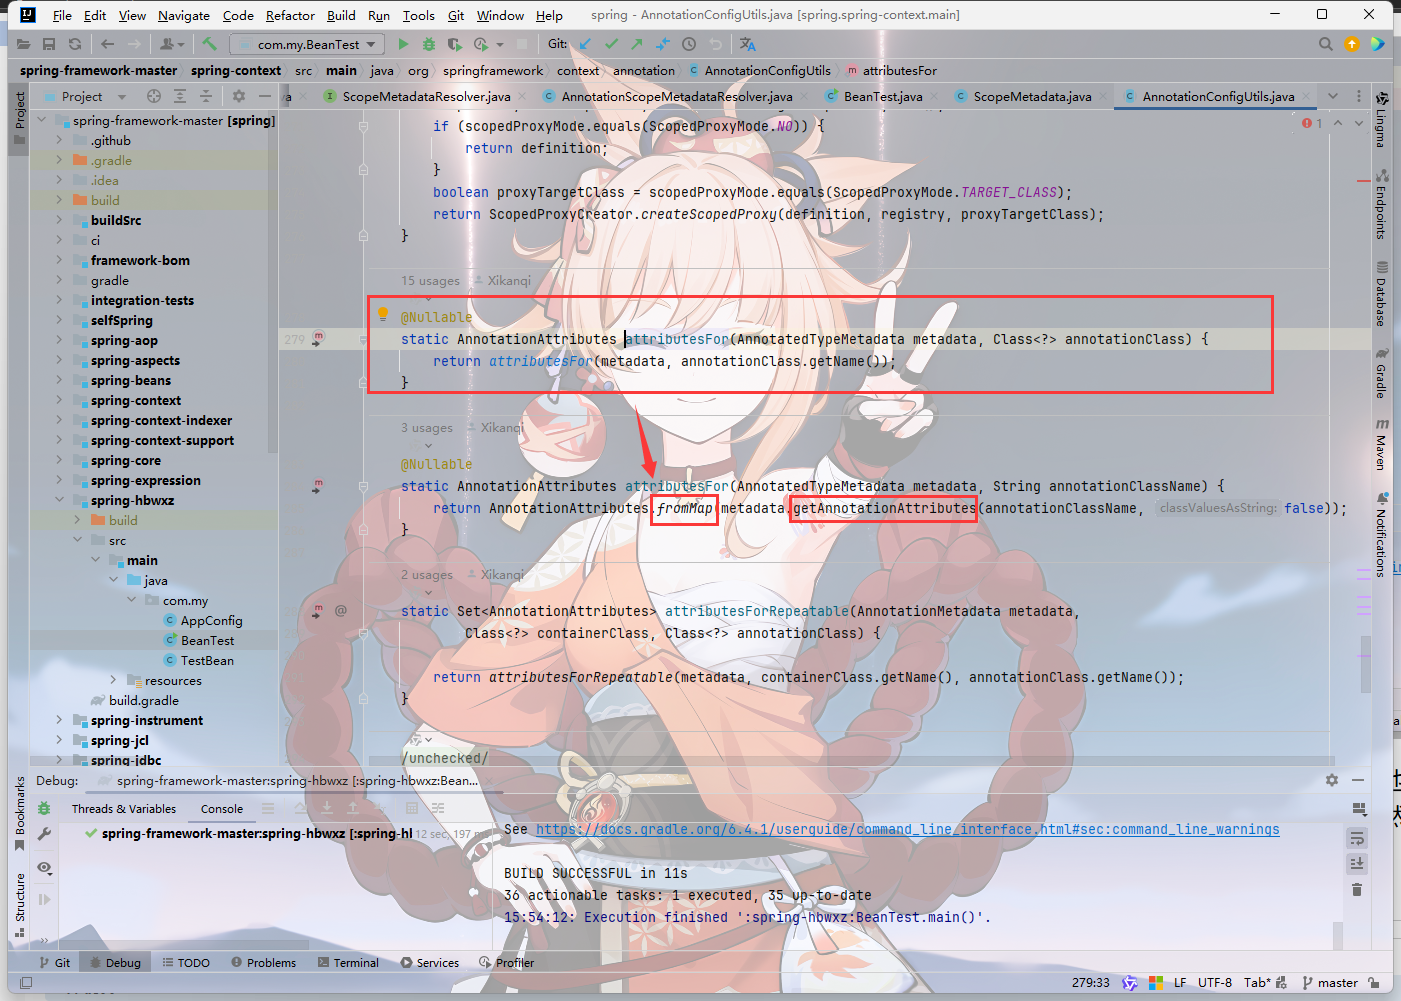This screenshot has width=1401, height=1001.
Task: Show hidden editor tabs chevron
Action: coord(1332,96)
